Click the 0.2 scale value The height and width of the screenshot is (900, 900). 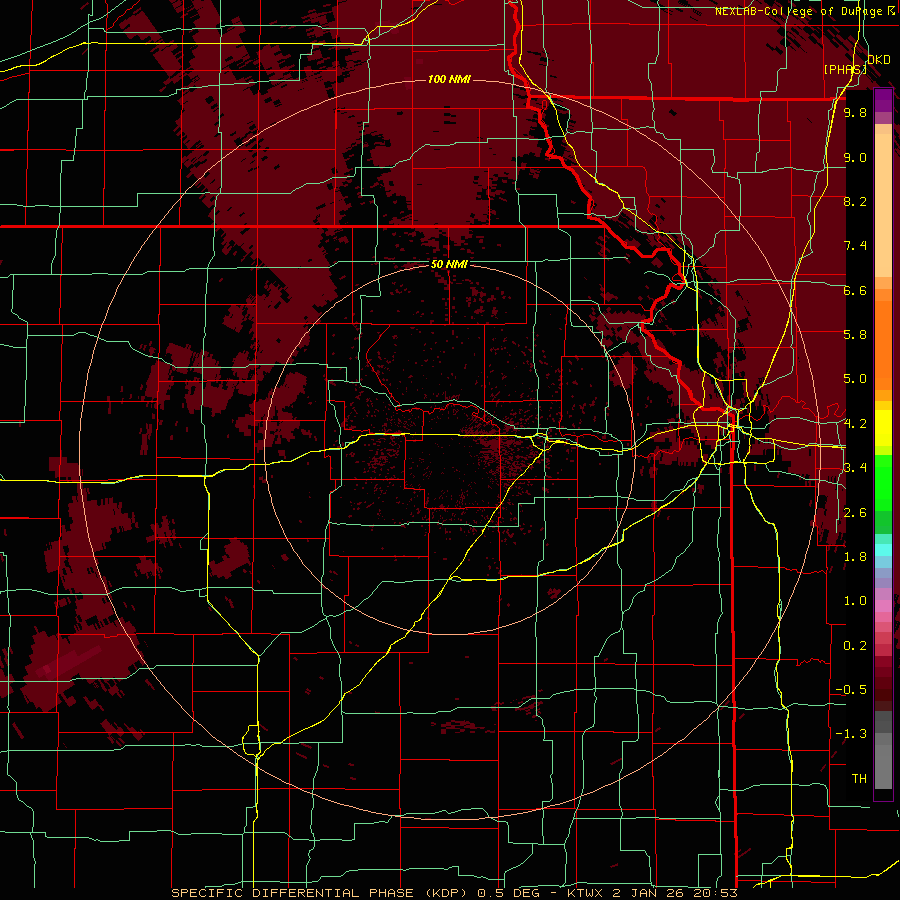[x=855, y=646]
